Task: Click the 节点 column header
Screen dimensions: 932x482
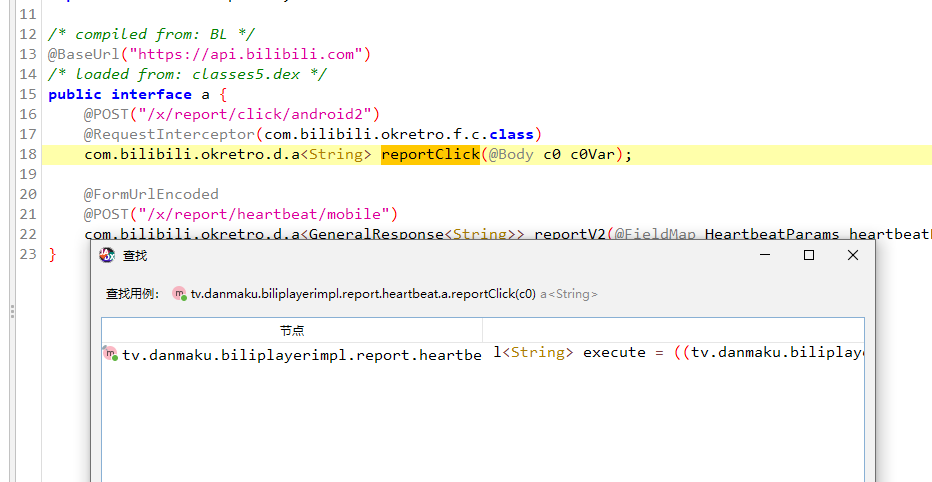Action: [x=292, y=330]
